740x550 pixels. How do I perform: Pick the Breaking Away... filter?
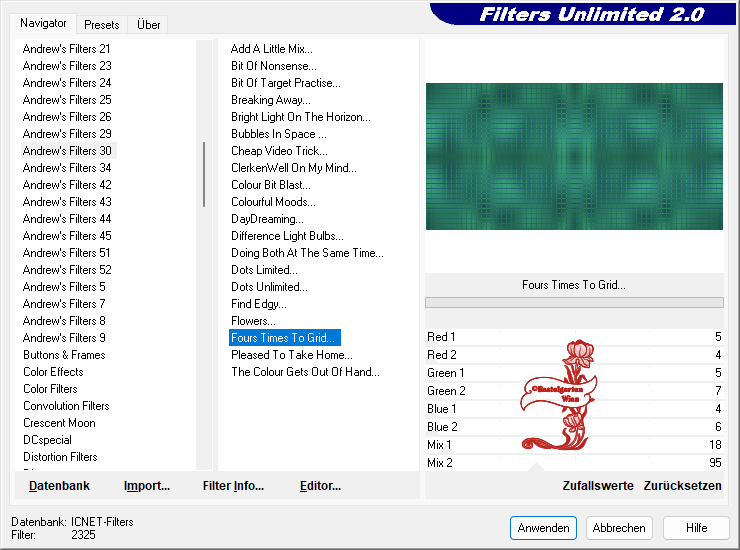pos(270,100)
